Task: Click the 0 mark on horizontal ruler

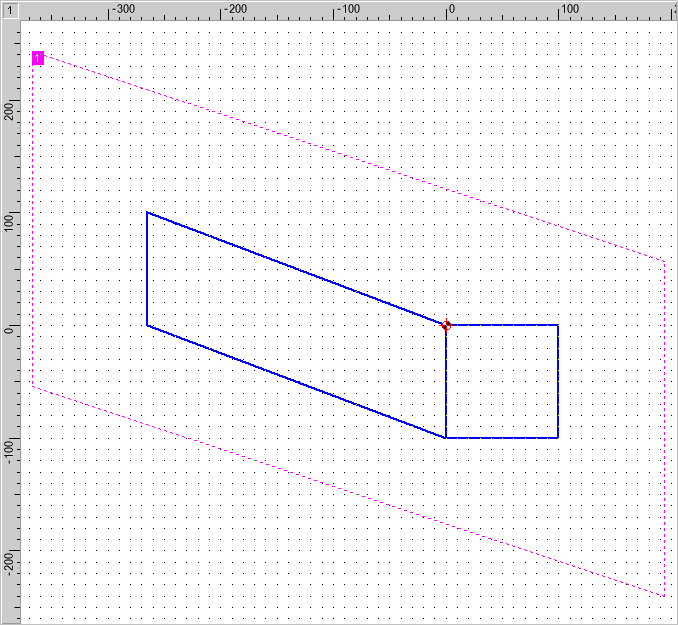Action: [449, 9]
